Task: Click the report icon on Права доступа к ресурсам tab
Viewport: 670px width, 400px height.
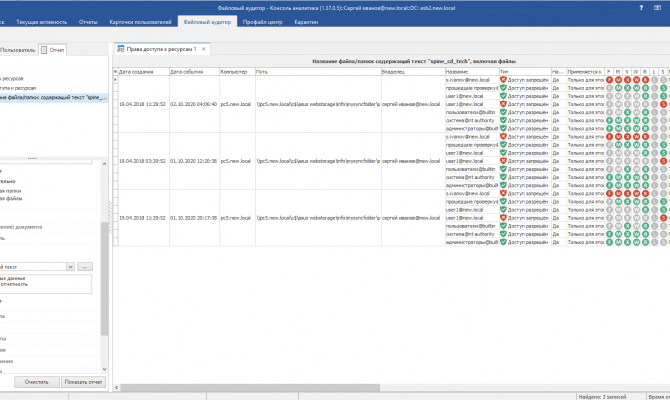Action: tap(120, 49)
